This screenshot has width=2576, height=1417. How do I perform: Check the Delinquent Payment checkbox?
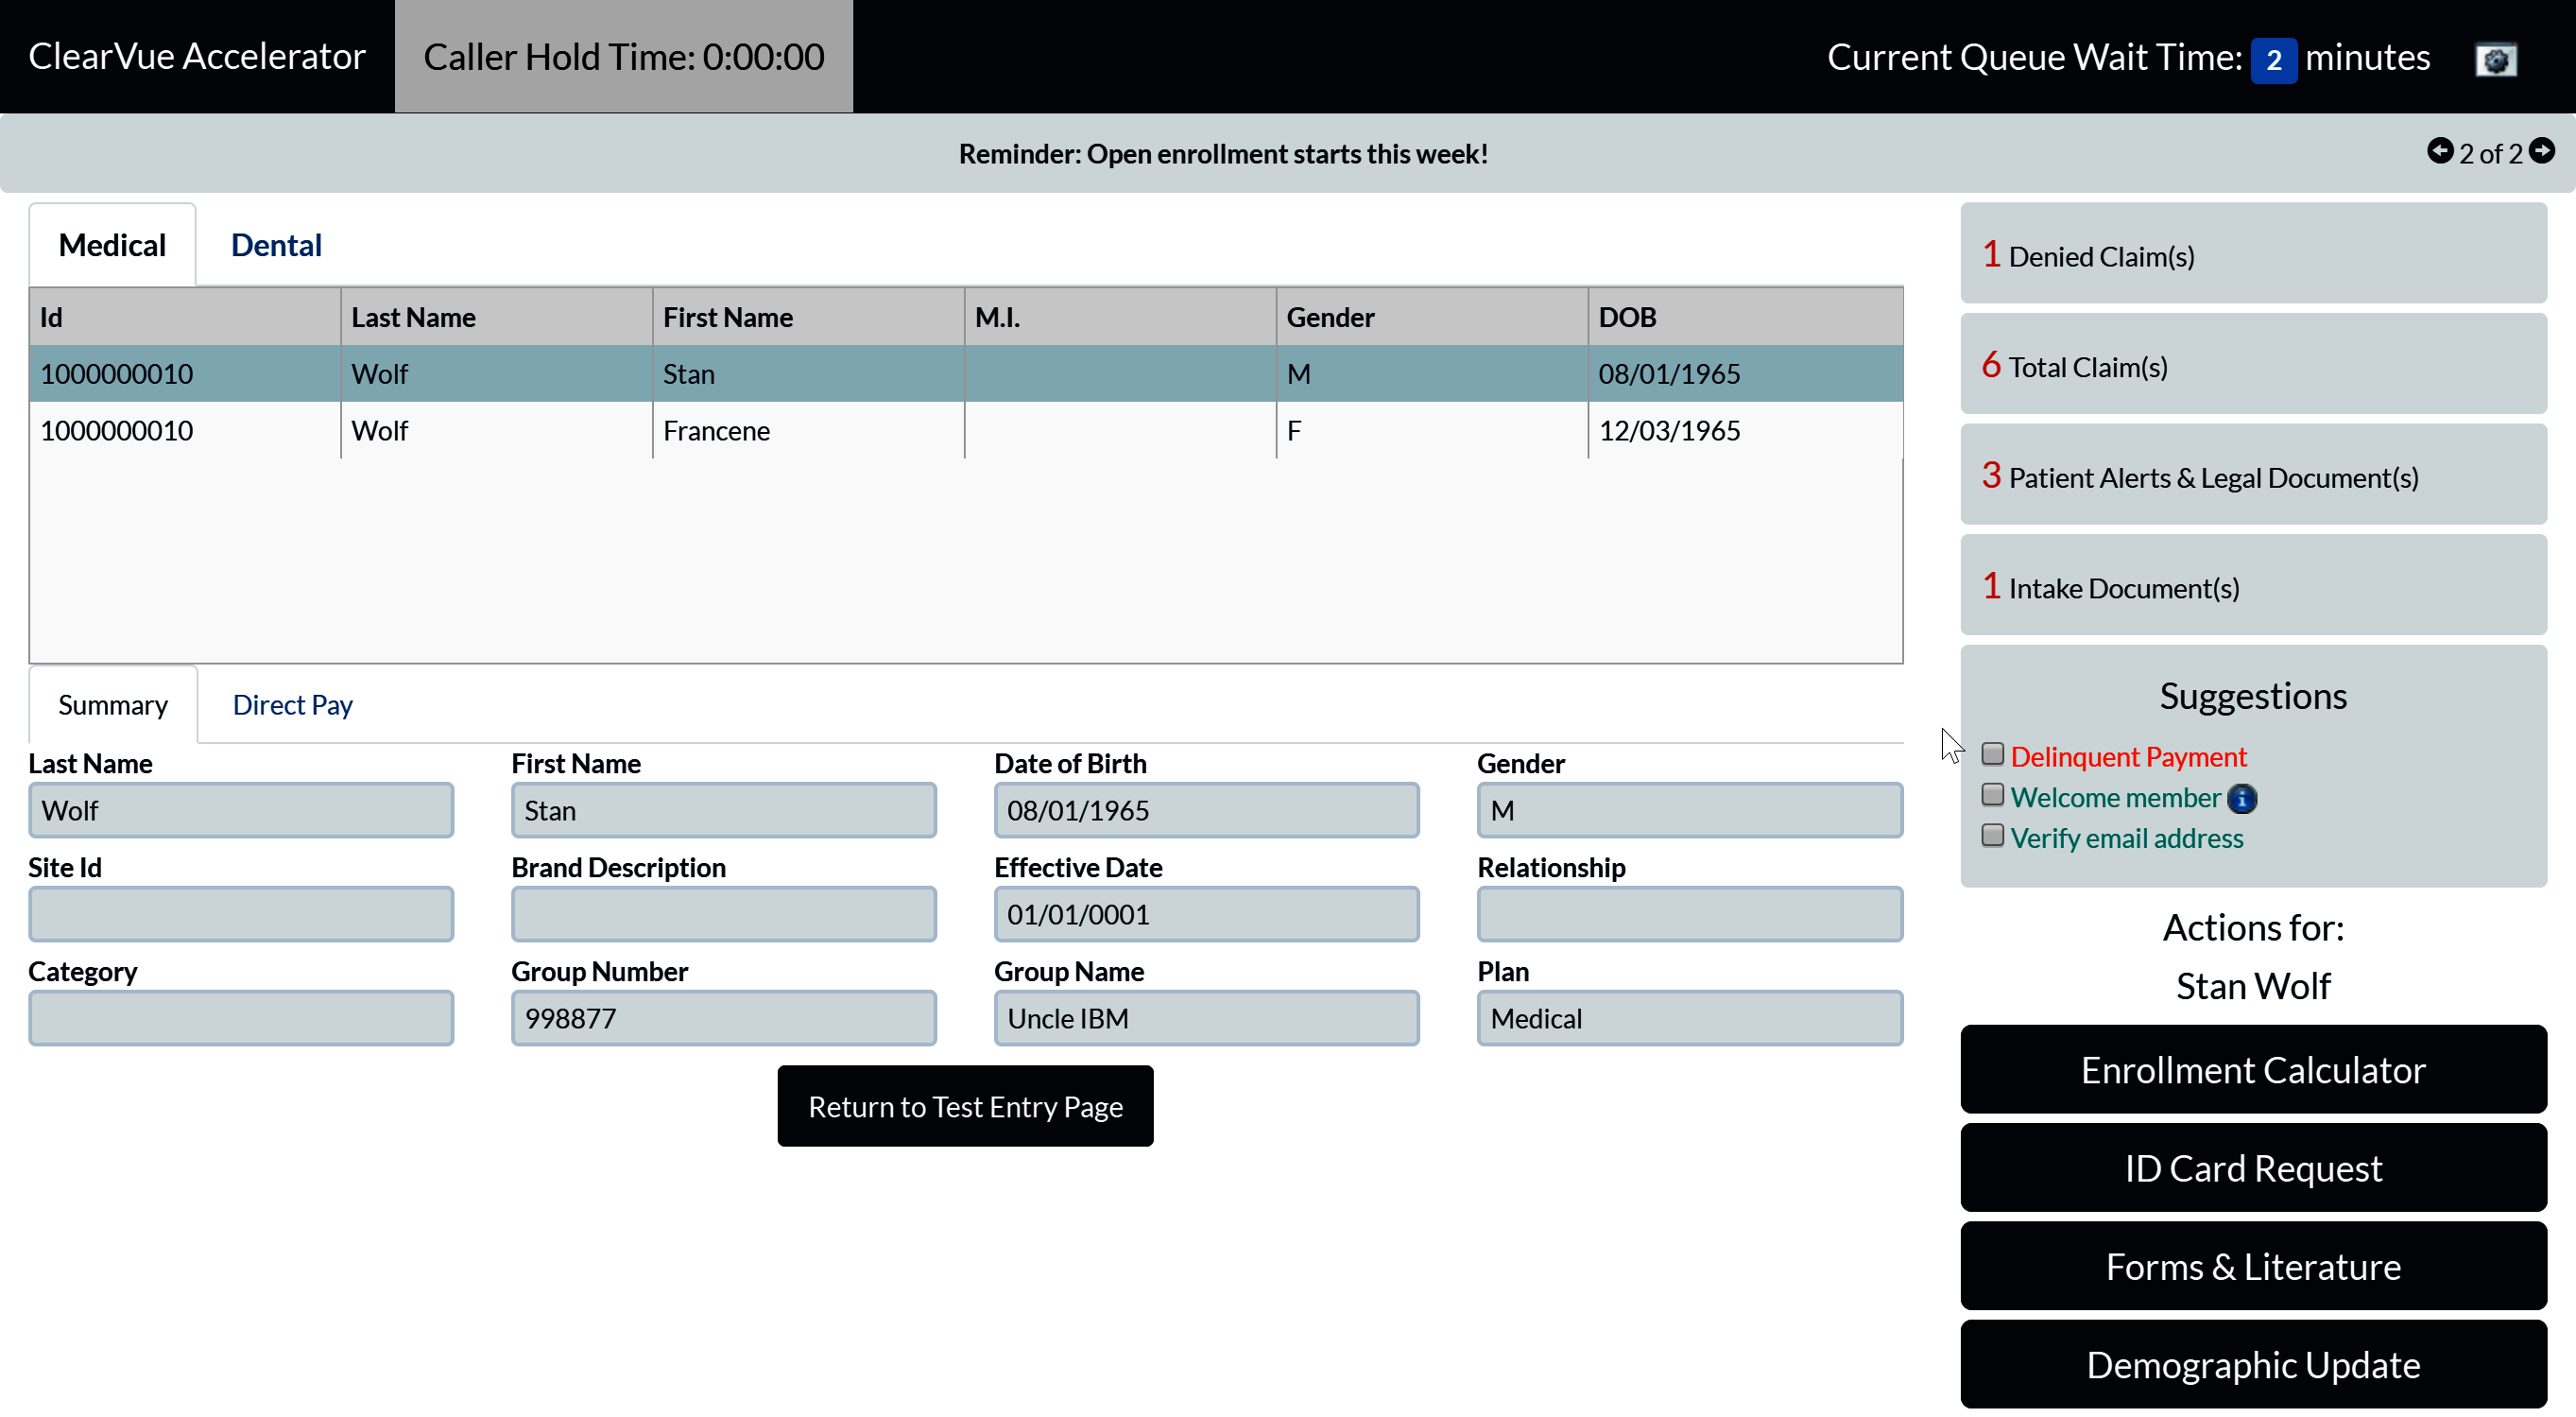1992,754
